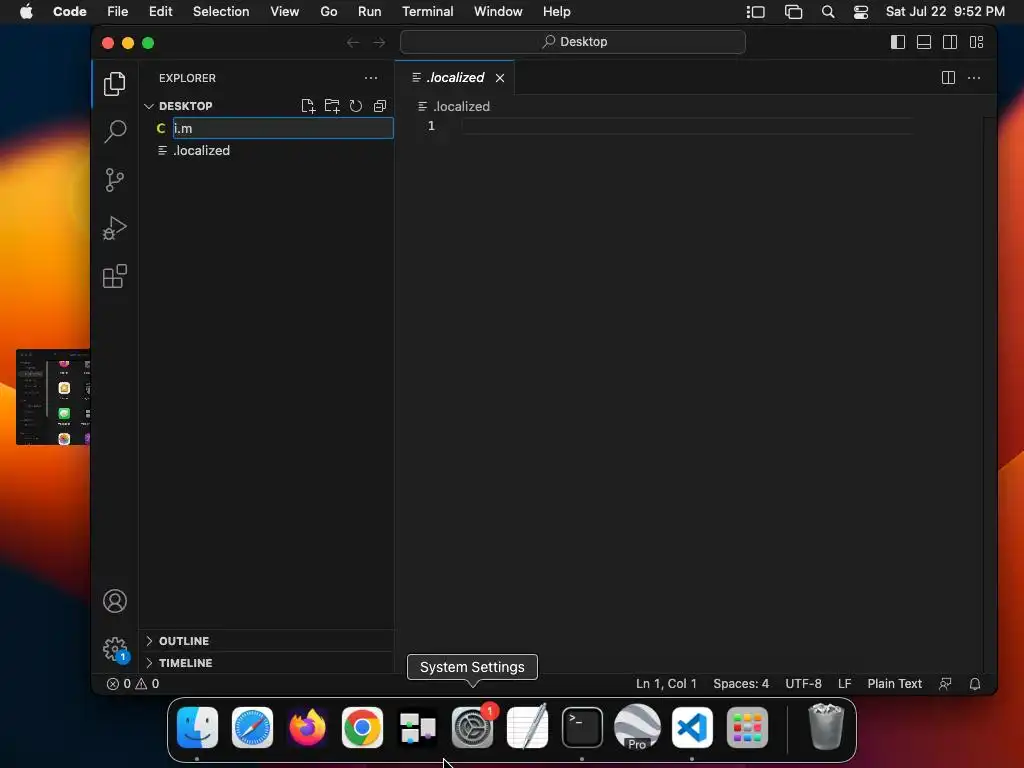Open Visual Studio Code in the Dock
Viewport: 1024px width, 768px height.
[692, 728]
